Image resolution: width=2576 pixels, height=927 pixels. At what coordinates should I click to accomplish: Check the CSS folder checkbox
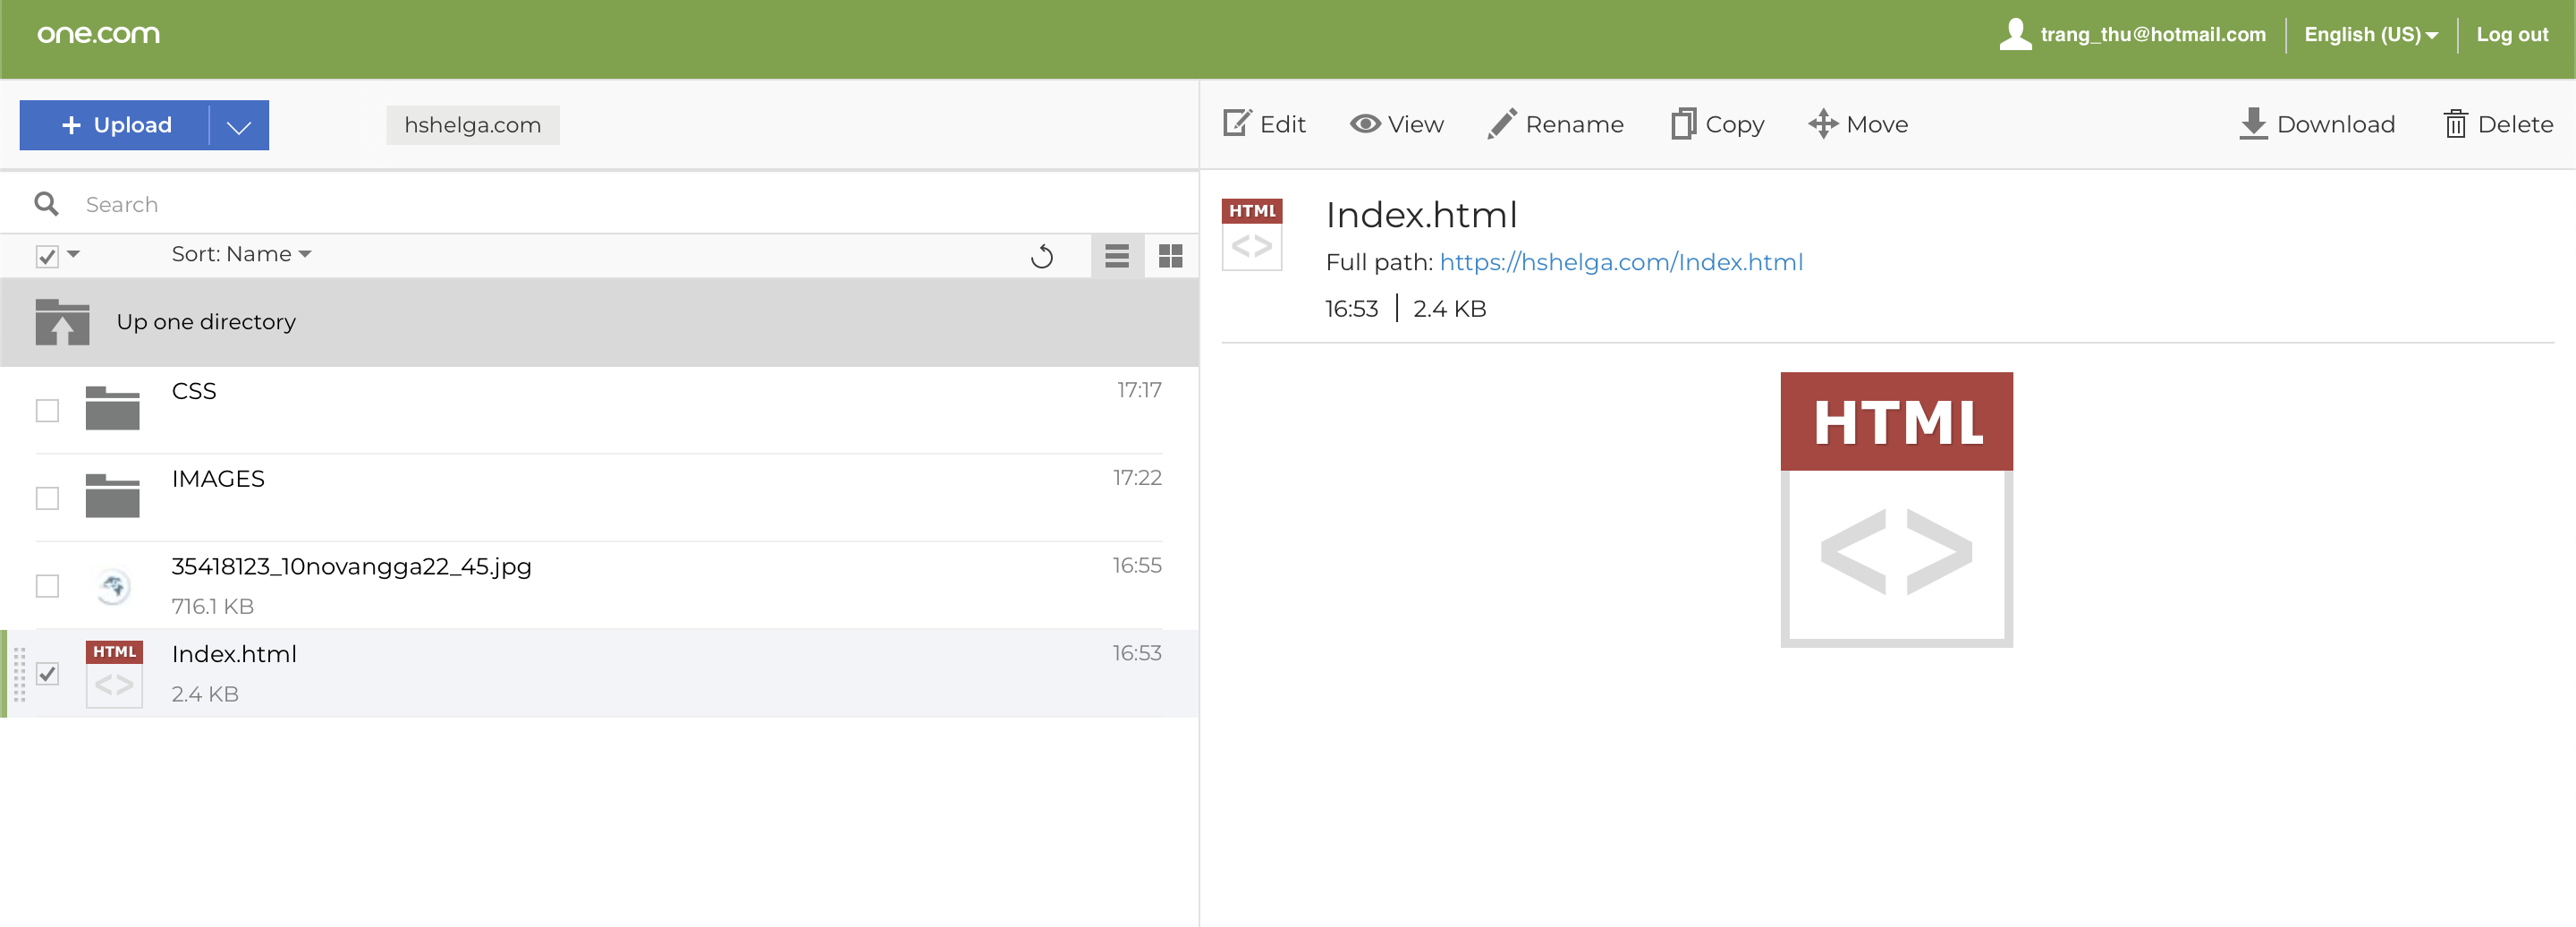[47, 411]
